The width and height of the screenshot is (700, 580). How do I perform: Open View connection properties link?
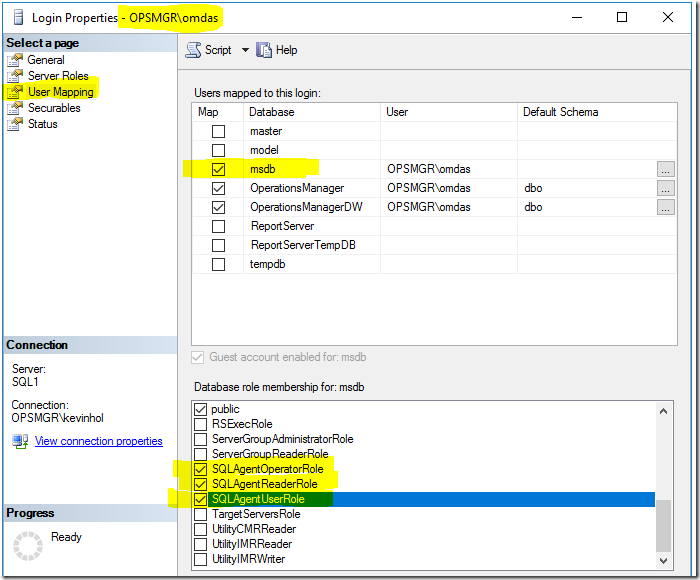click(99, 441)
